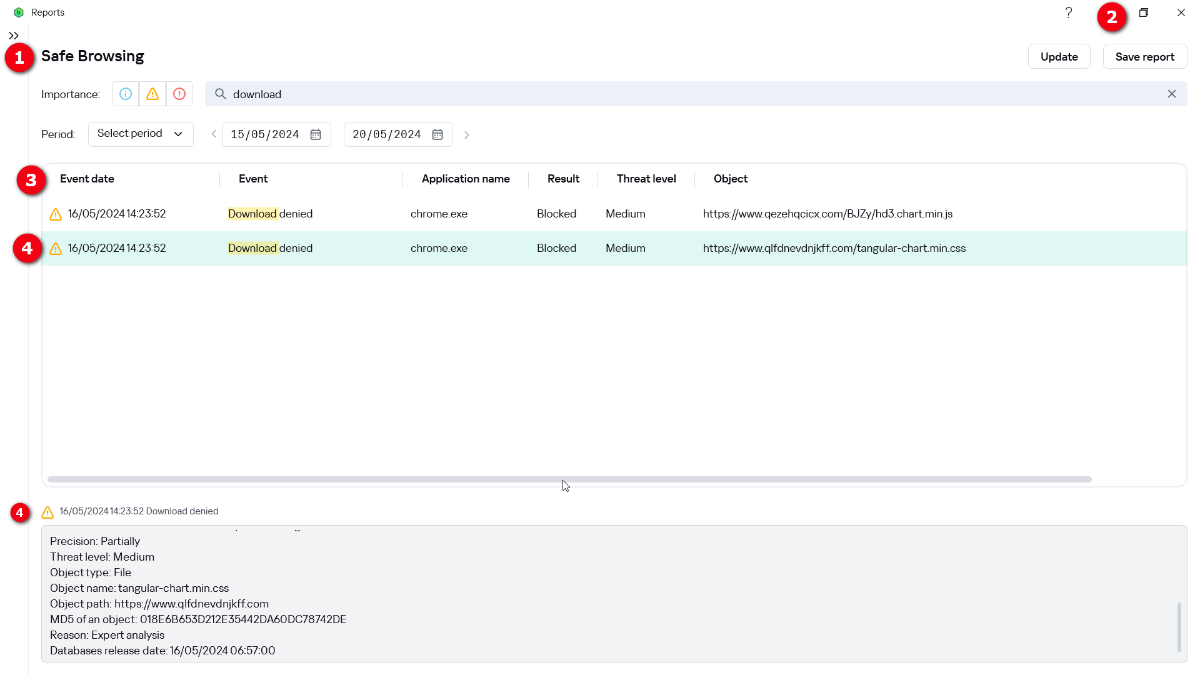Expand the sidebar with double chevron
This screenshot has width=1200, height=675.
(14, 36)
